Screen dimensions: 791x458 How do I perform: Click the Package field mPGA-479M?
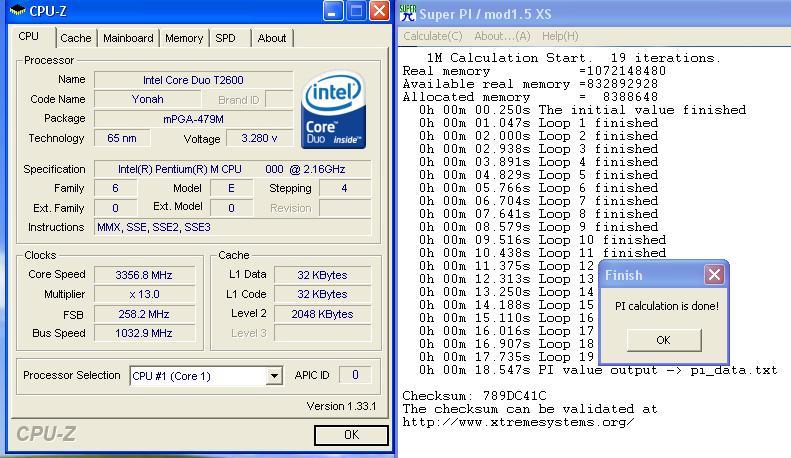(193, 119)
